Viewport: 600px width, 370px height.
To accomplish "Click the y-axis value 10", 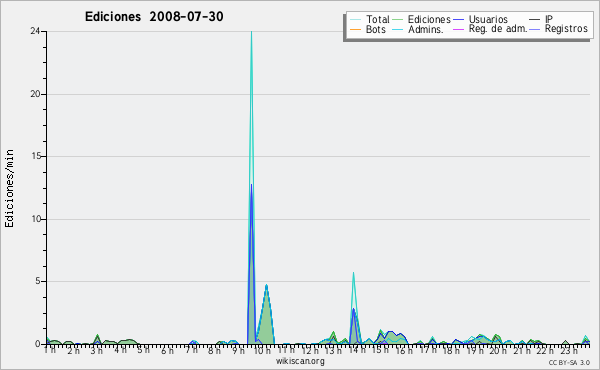I will click(36, 219).
